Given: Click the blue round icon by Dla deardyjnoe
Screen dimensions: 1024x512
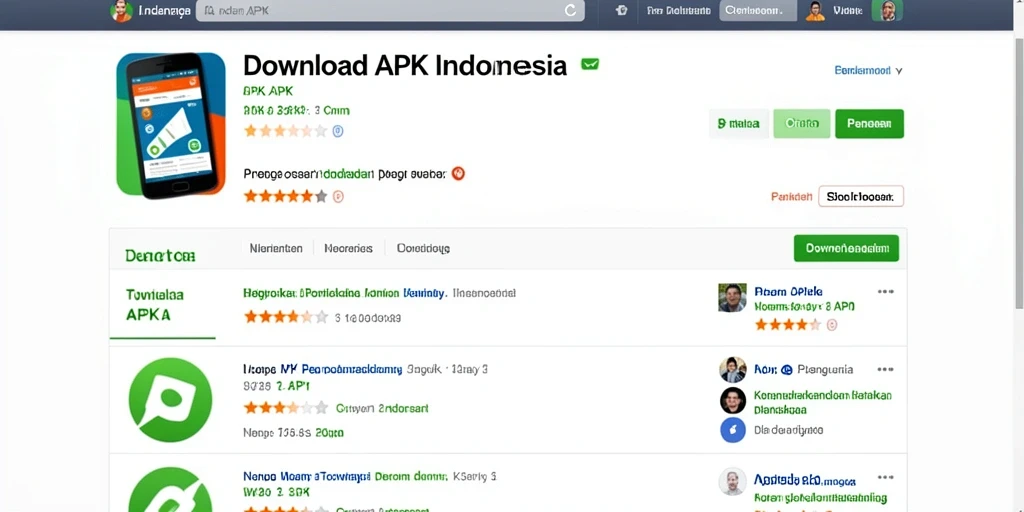Looking at the screenshot, I should click(x=733, y=430).
